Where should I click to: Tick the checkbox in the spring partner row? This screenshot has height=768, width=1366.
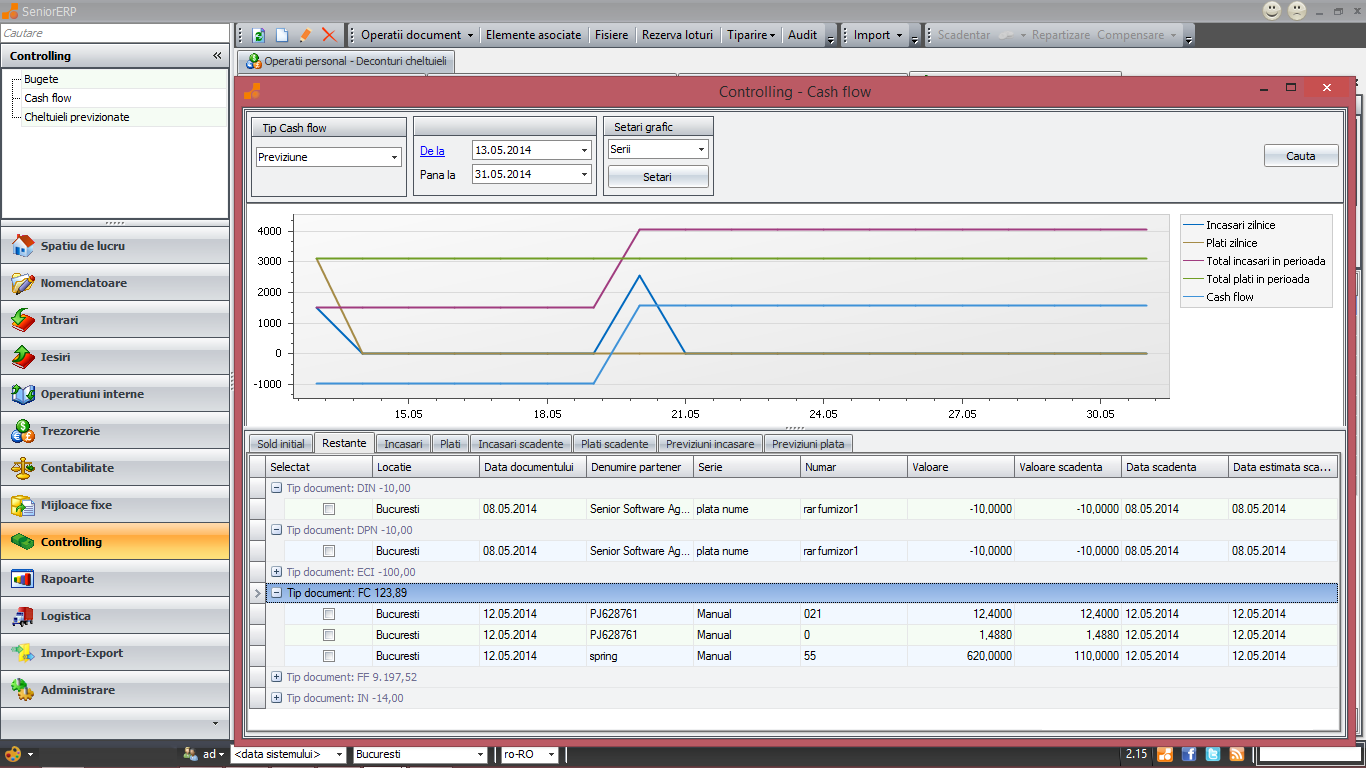(x=329, y=656)
